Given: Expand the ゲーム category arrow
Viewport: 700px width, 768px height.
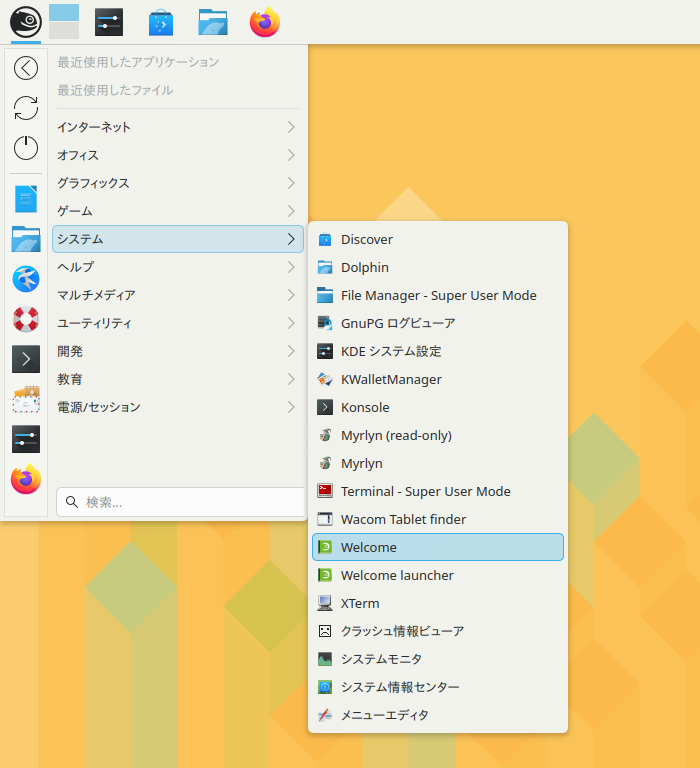Looking at the screenshot, I should [x=291, y=211].
